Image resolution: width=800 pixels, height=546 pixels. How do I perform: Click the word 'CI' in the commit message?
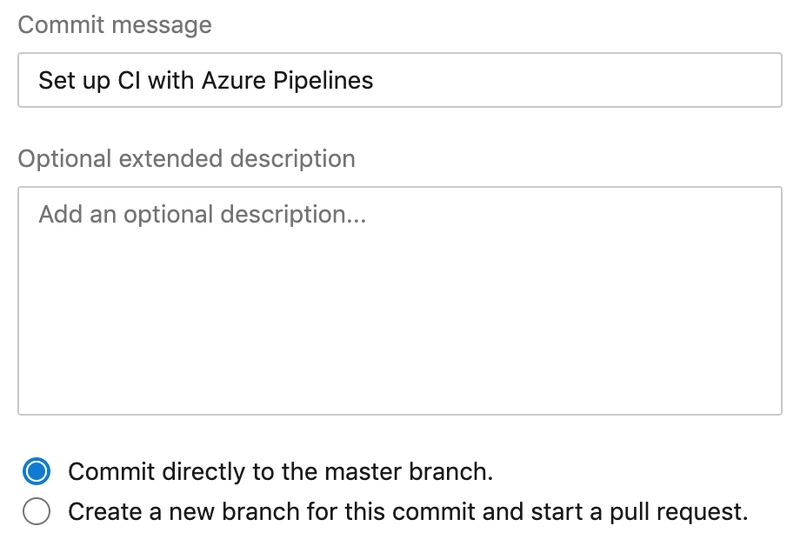coord(131,80)
